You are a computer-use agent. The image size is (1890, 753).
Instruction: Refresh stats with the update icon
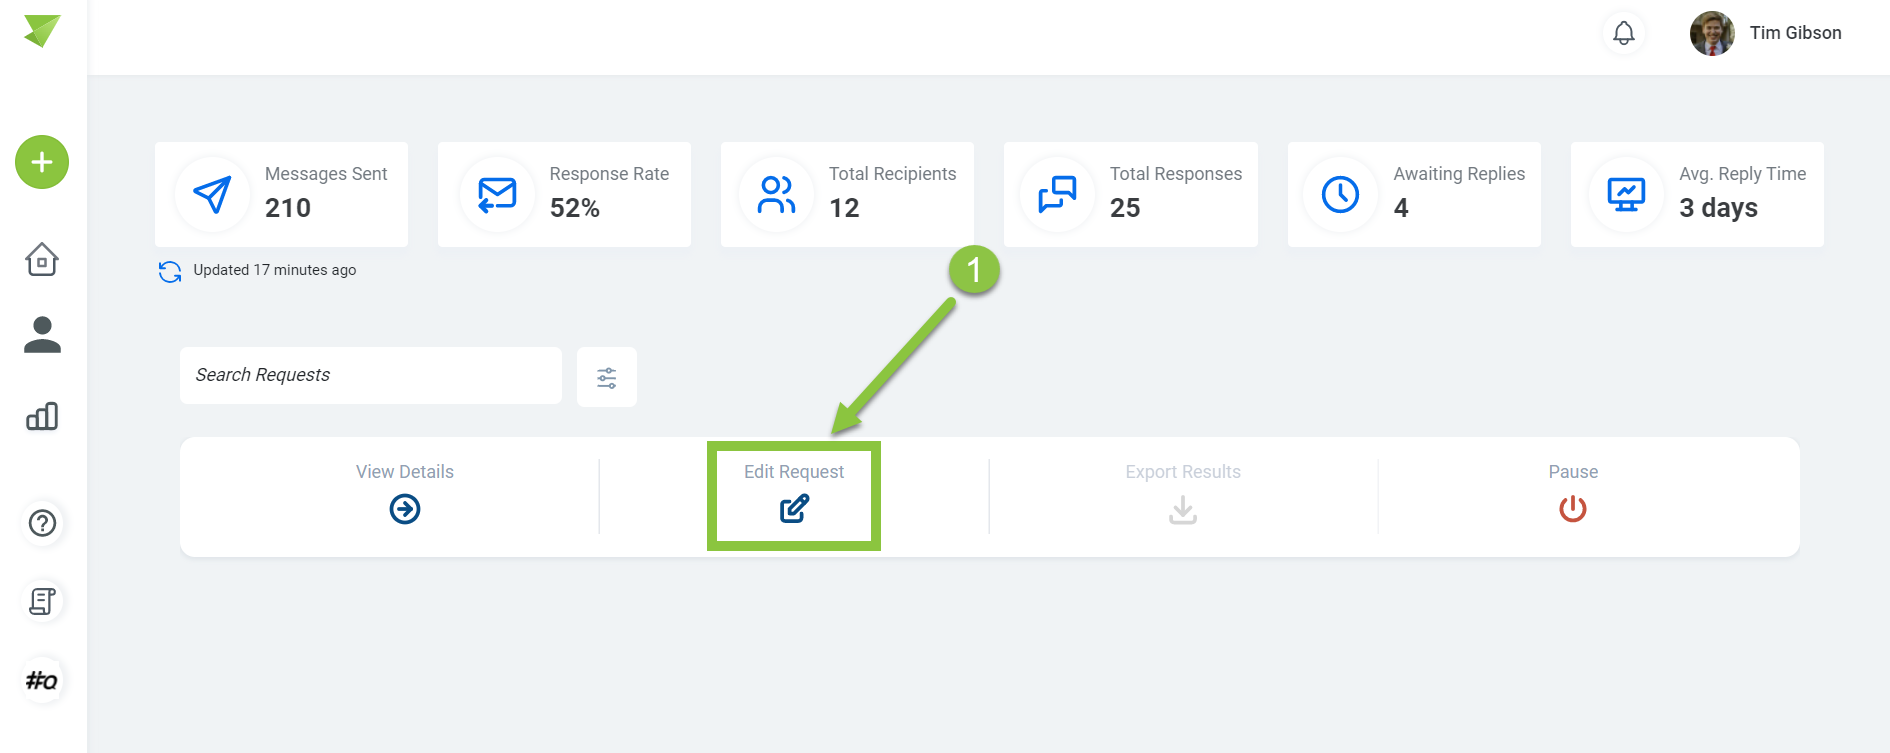click(x=170, y=271)
